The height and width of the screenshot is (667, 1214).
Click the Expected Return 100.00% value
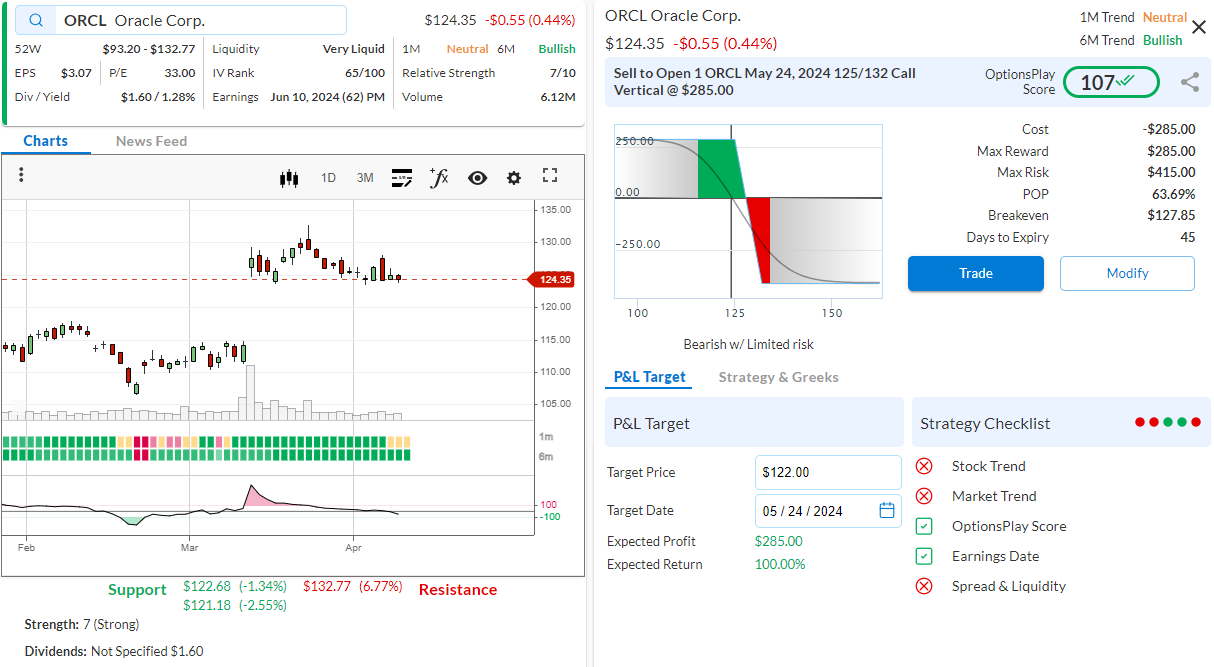(x=780, y=564)
